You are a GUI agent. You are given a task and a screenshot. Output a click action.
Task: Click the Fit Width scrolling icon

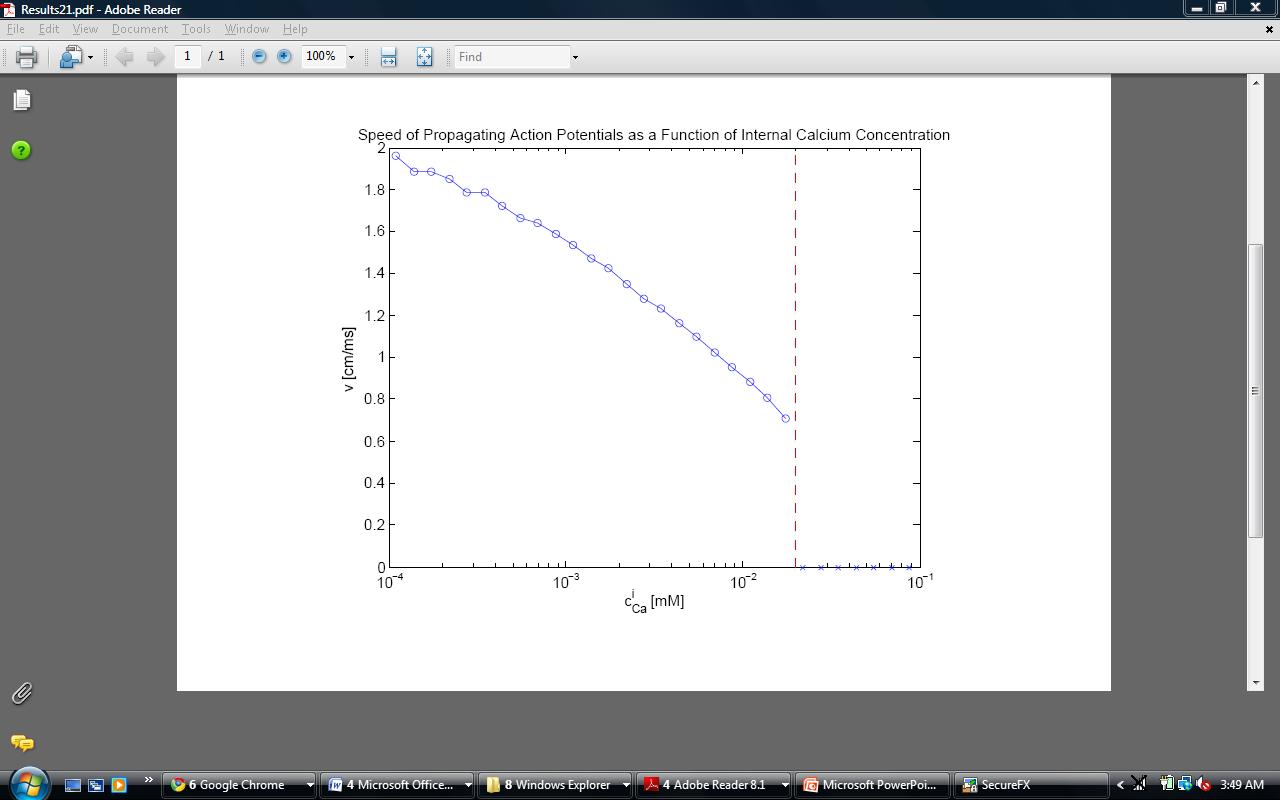pyautogui.click(x=388, y=57)
